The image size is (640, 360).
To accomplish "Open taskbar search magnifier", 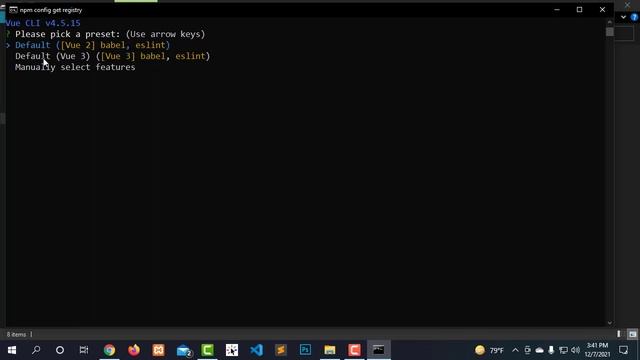I will pos(36,350).
